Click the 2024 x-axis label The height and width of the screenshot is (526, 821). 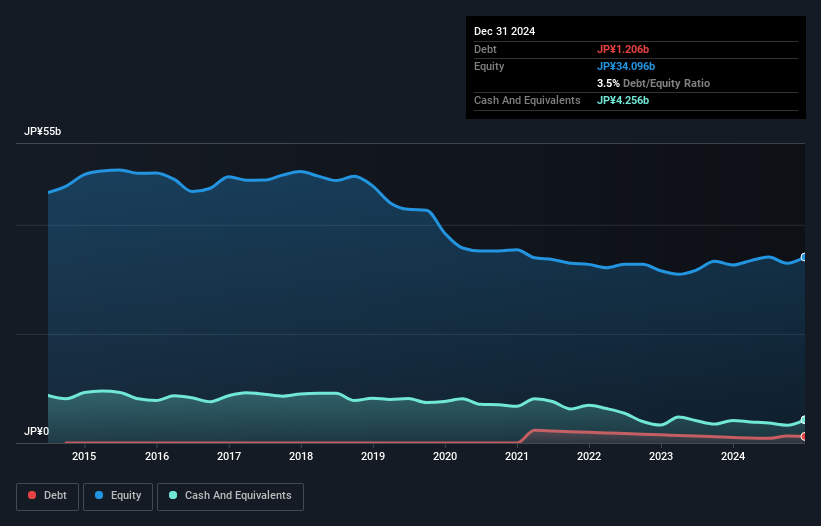point(733,456)
